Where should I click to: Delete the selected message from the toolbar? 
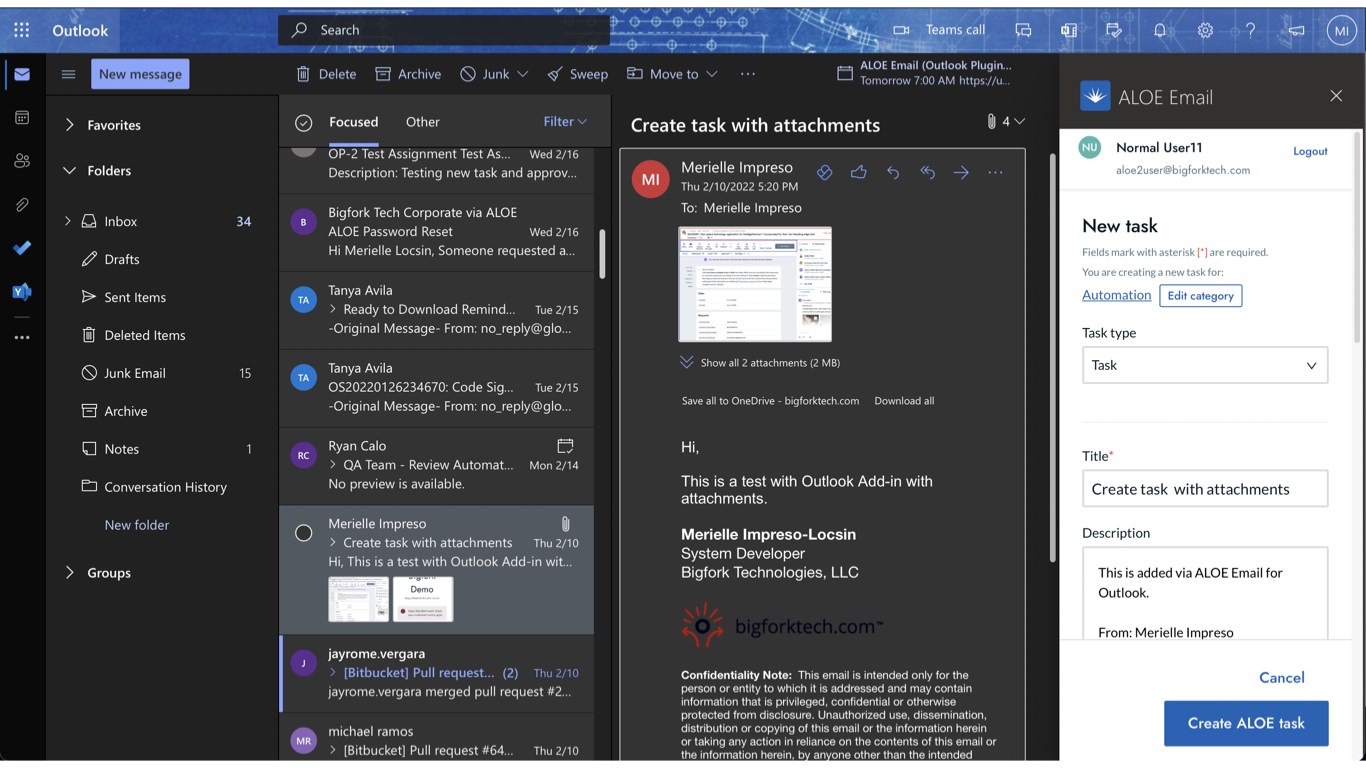[x=326, y=74]
